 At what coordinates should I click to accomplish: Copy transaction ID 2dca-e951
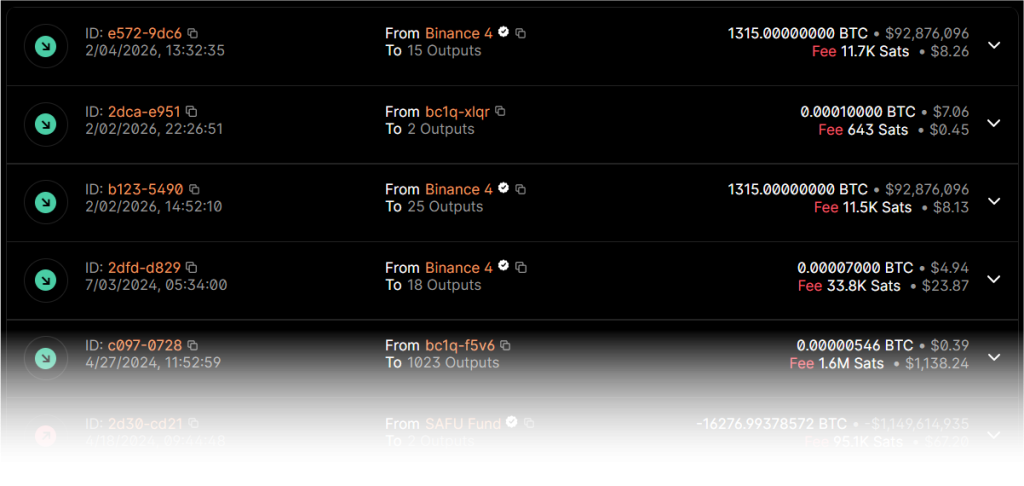(191, 111)
